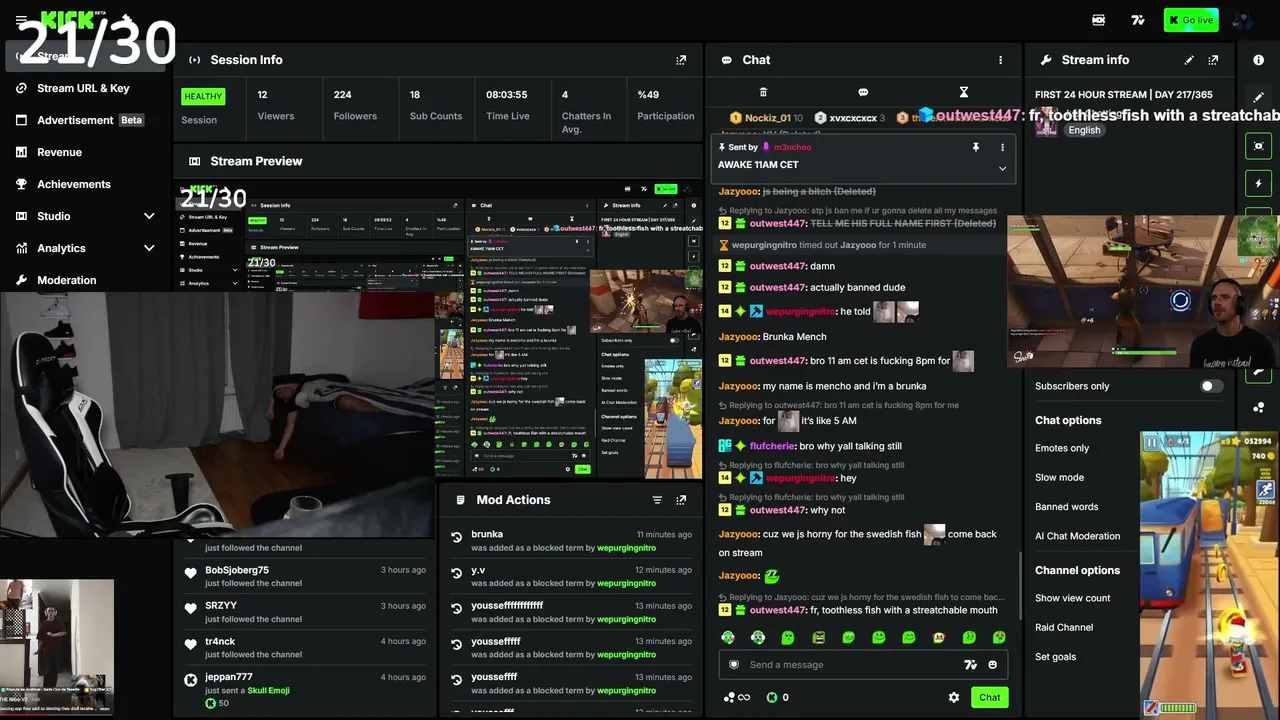The width and height of the screenshot is (1280, 720).
Task: Click the trash icon under Chat header
Action: 763,92
